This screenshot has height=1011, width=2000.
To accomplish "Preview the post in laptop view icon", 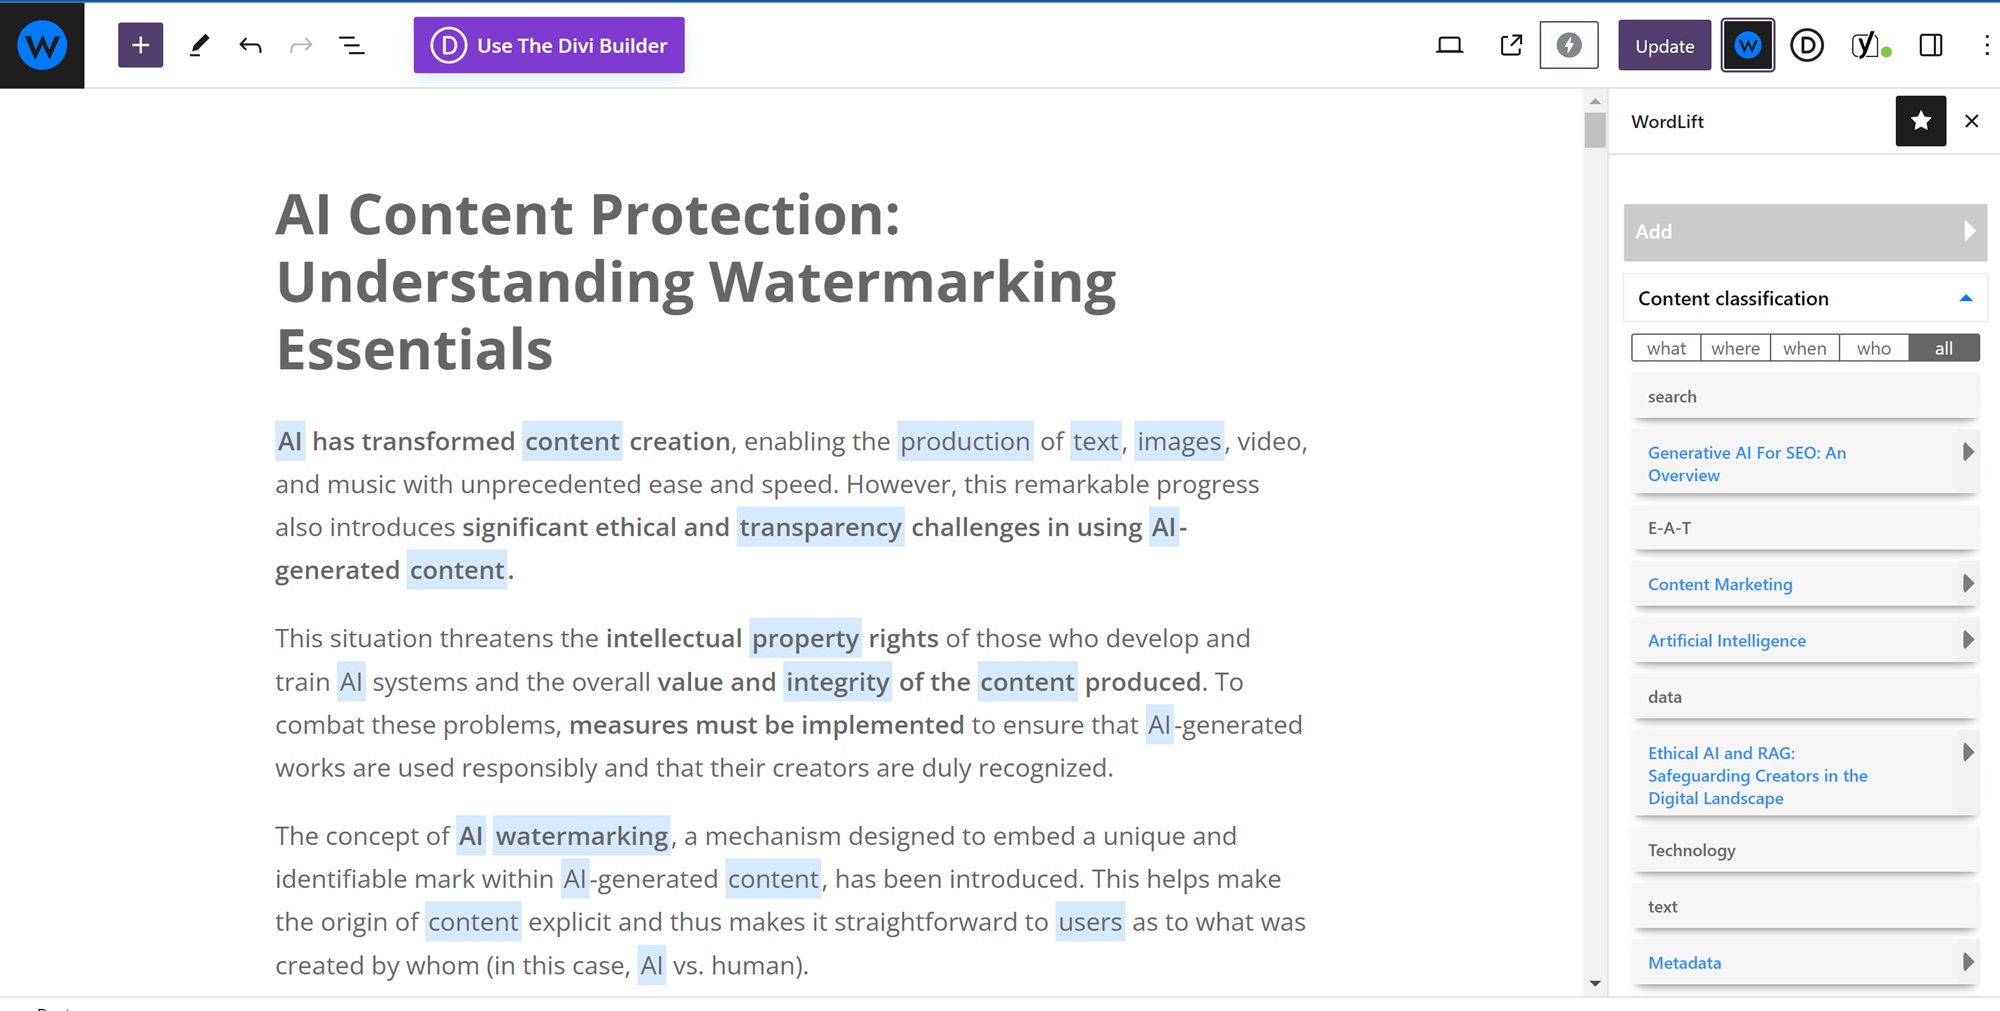I will click(x=1449, y=45).
